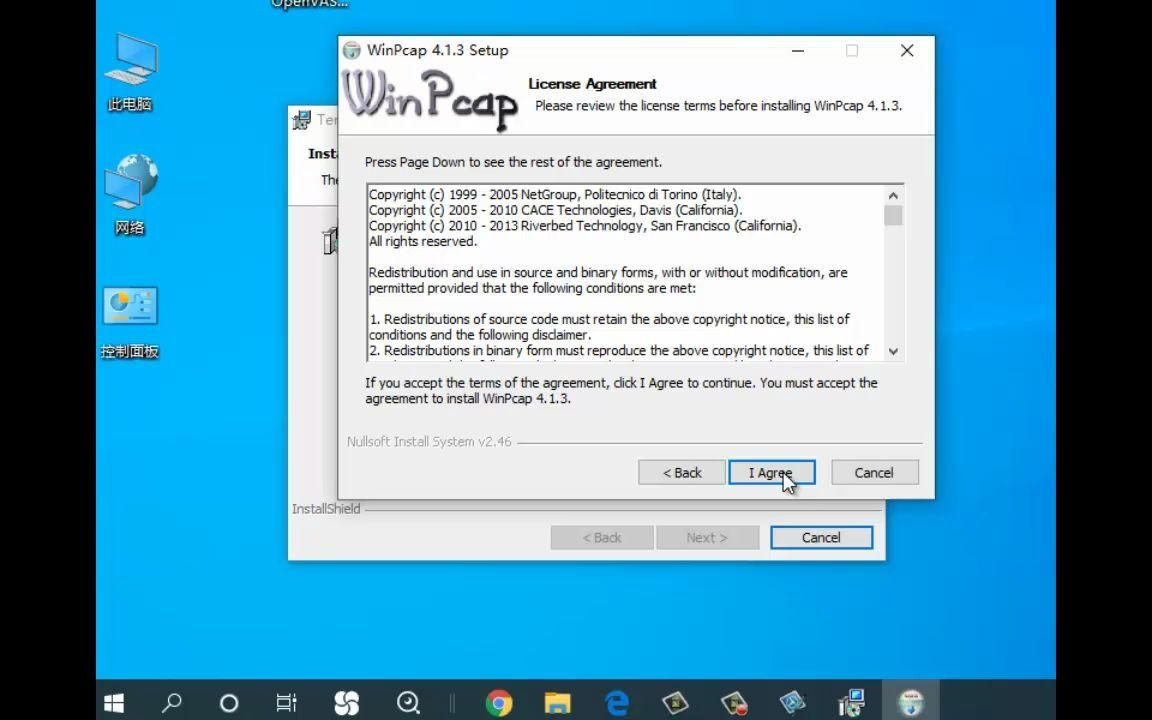
Task: Launch Microsoft Edge from the taskbar
Action: (x=616, y=703)
